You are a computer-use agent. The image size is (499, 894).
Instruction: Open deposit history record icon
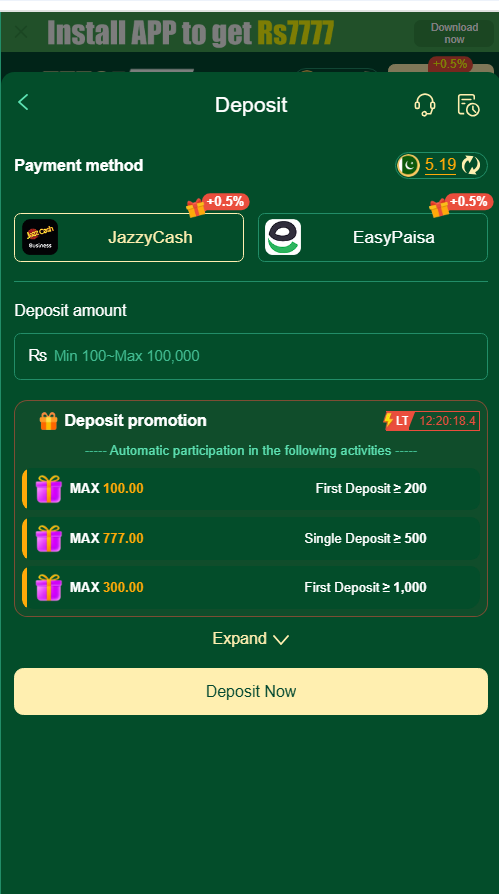point(468,105)
